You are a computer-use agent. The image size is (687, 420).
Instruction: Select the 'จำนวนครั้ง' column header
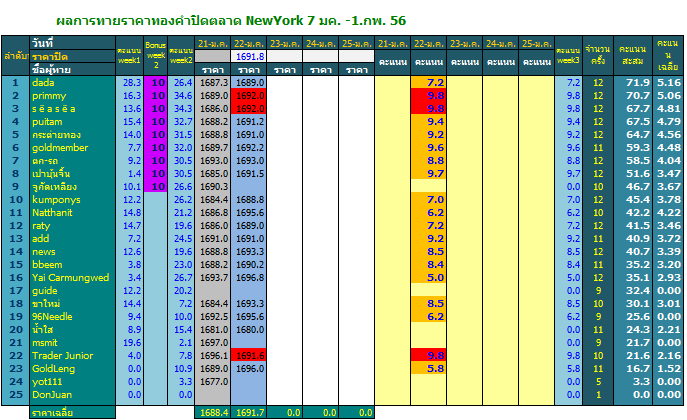[598, 55]
